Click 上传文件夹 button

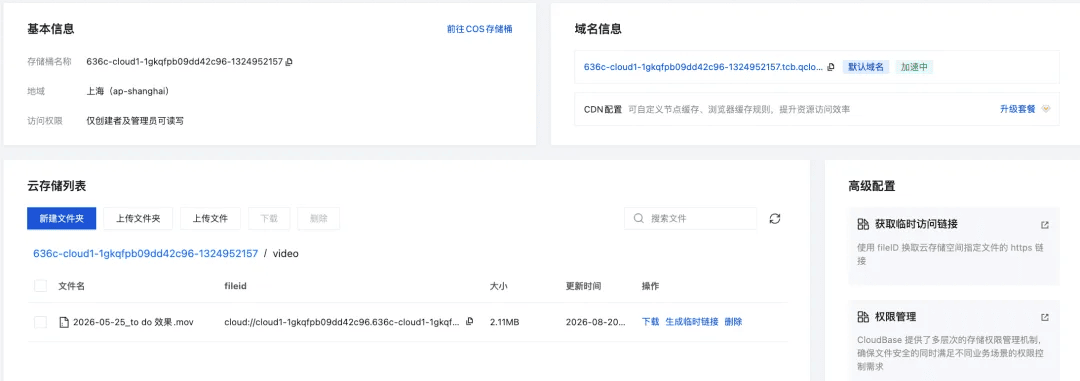click(x=138, y=218)
